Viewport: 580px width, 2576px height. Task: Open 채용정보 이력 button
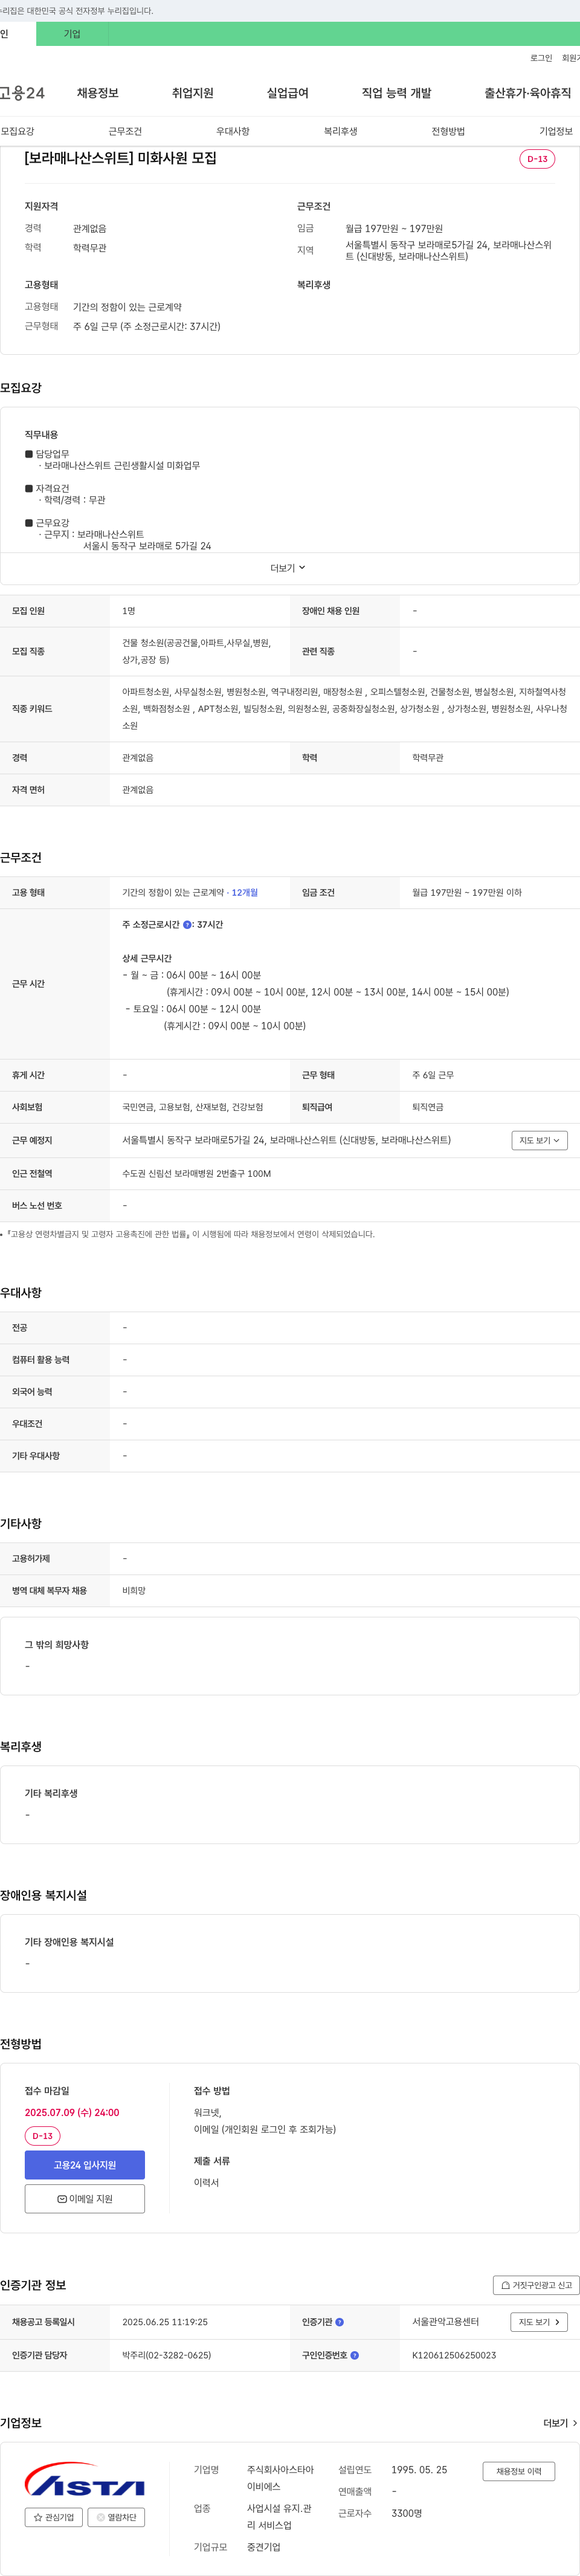click(x=519, y=2471)
